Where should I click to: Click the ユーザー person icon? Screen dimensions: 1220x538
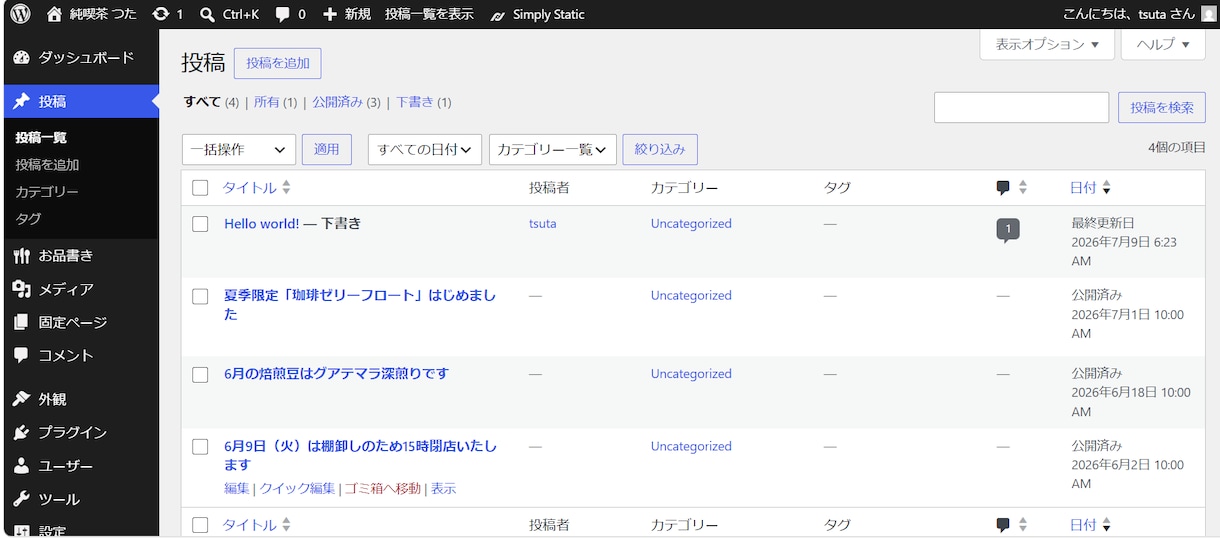22,466
